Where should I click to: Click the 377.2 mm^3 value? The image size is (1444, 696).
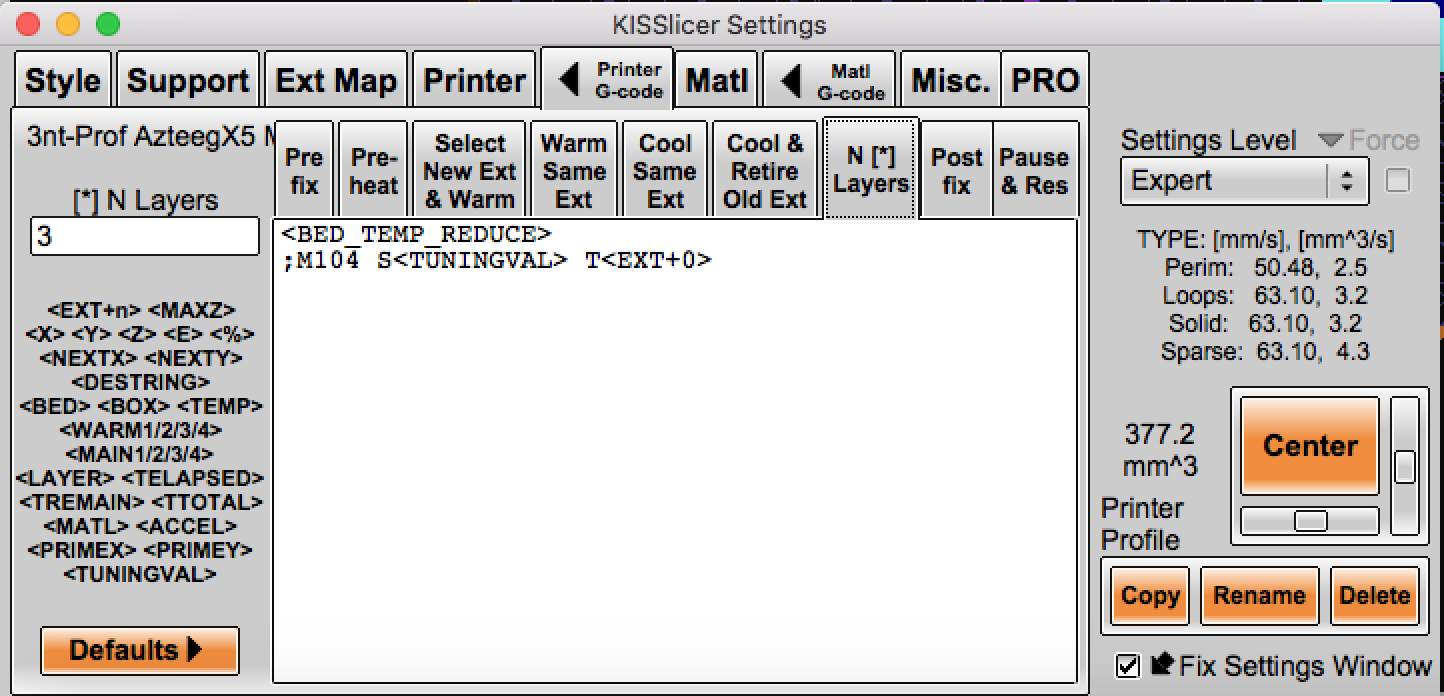point(1160,451)
